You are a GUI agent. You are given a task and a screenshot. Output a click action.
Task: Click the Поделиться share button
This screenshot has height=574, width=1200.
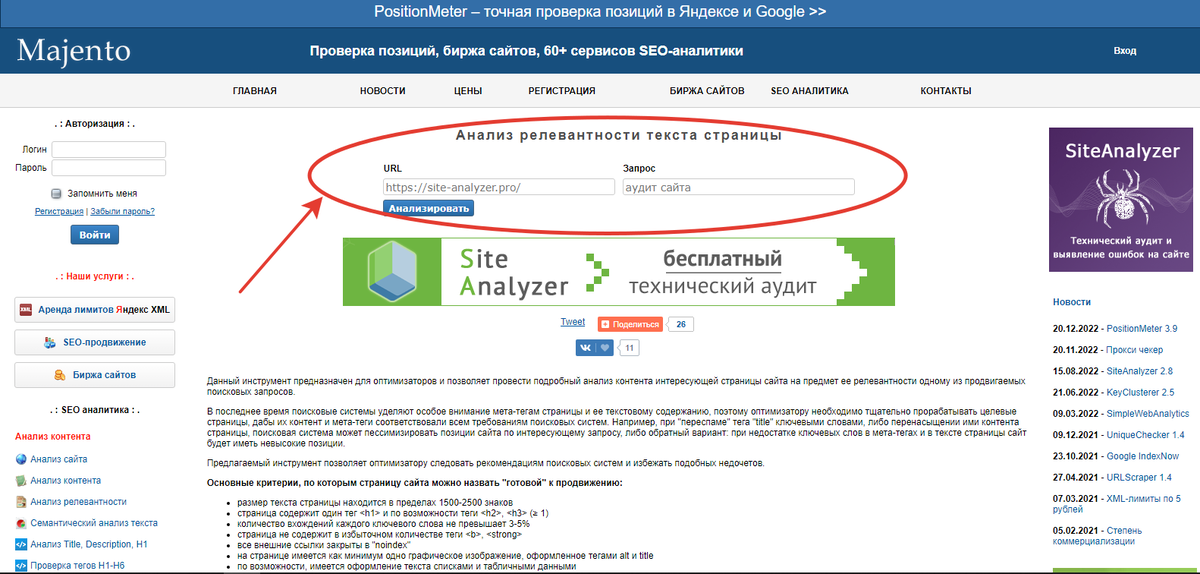(x=630, y=324)
